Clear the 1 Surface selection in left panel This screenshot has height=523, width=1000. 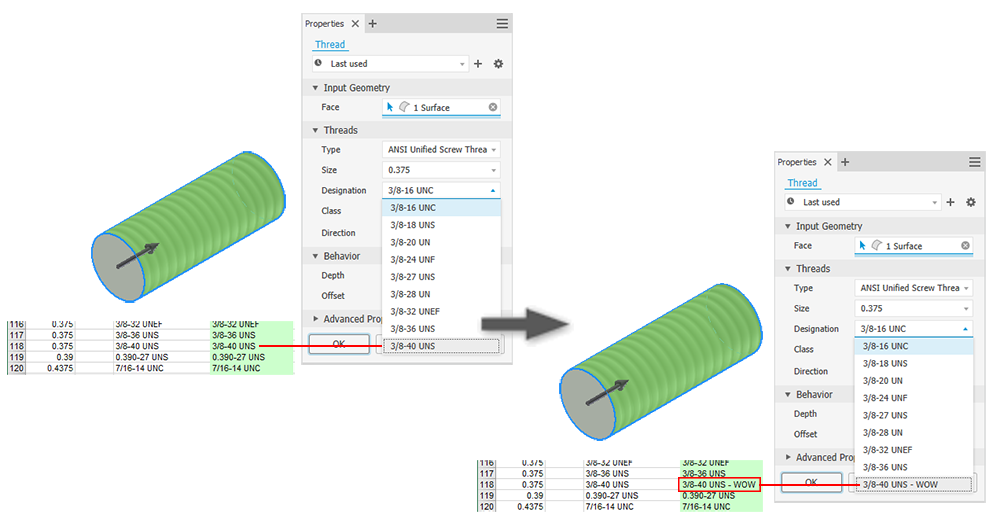(493, 107)
